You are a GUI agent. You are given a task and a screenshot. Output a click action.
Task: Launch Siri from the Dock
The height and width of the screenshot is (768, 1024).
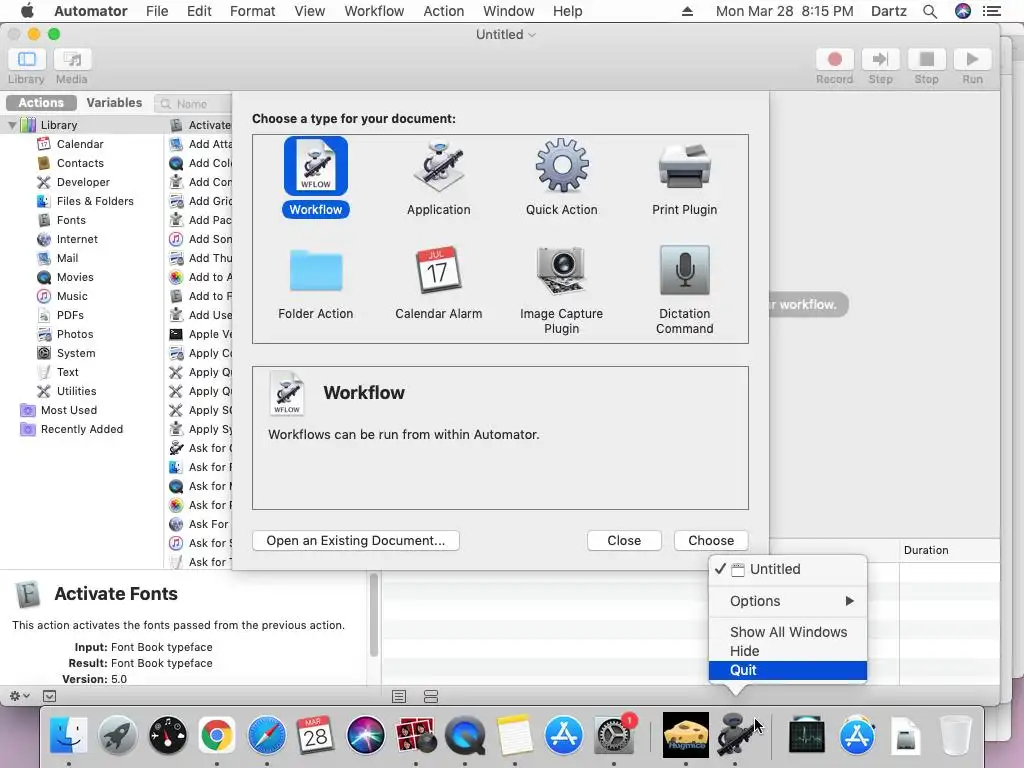point(366,735)
